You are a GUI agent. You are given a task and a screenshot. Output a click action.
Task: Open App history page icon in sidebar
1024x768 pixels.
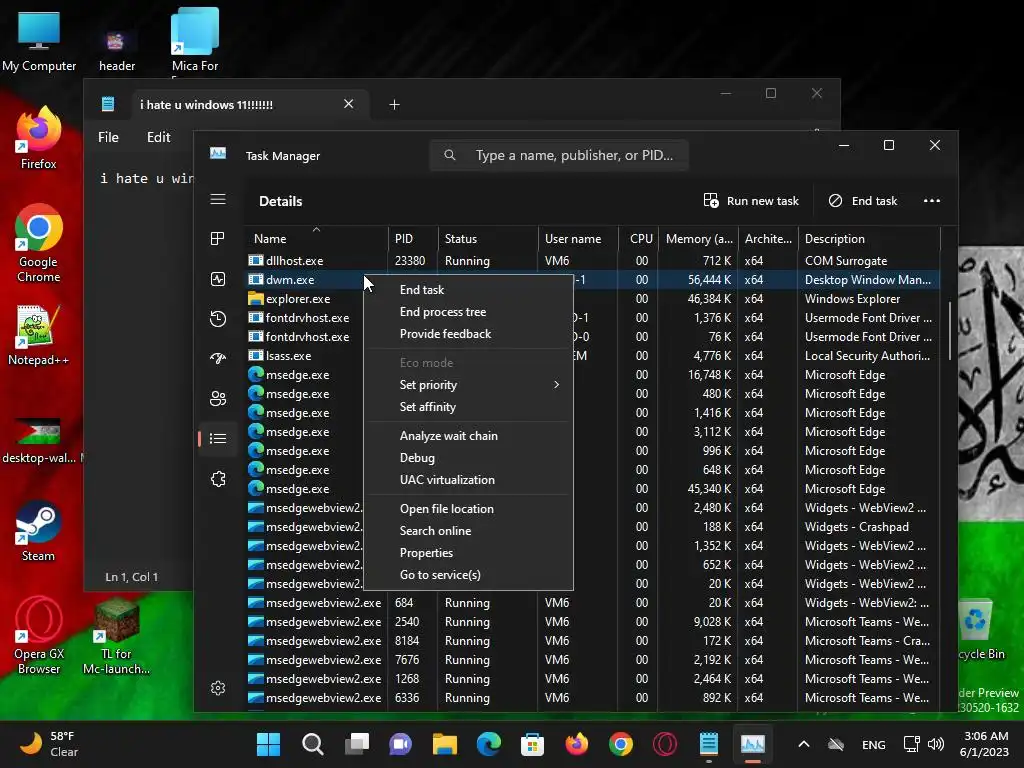(x=218, y=319)
